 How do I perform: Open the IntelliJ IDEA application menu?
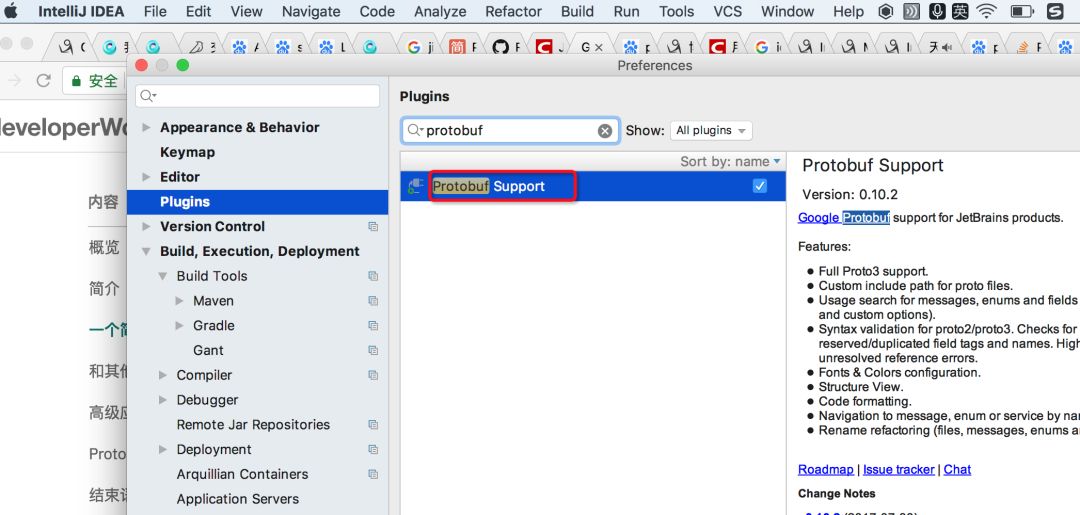pyautogui.click(x=81, y=12)
